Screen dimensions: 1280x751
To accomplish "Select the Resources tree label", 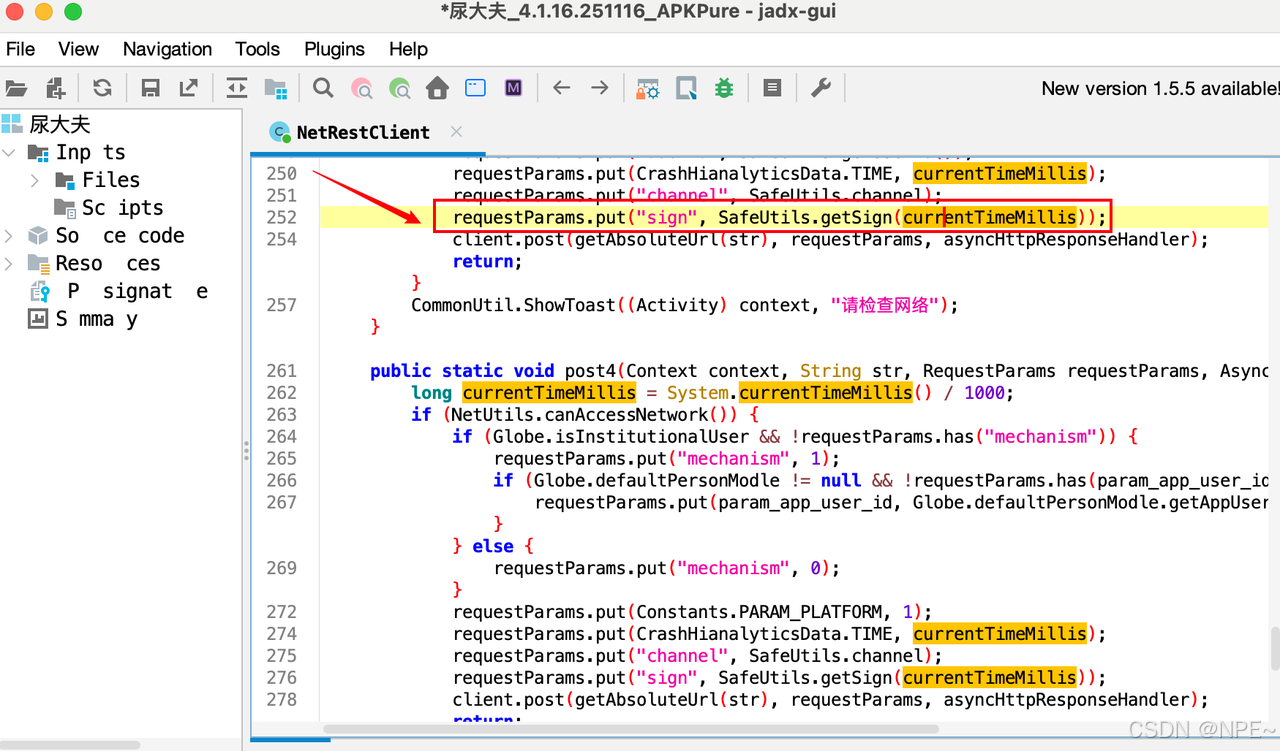I will click(x=107, y=263).
